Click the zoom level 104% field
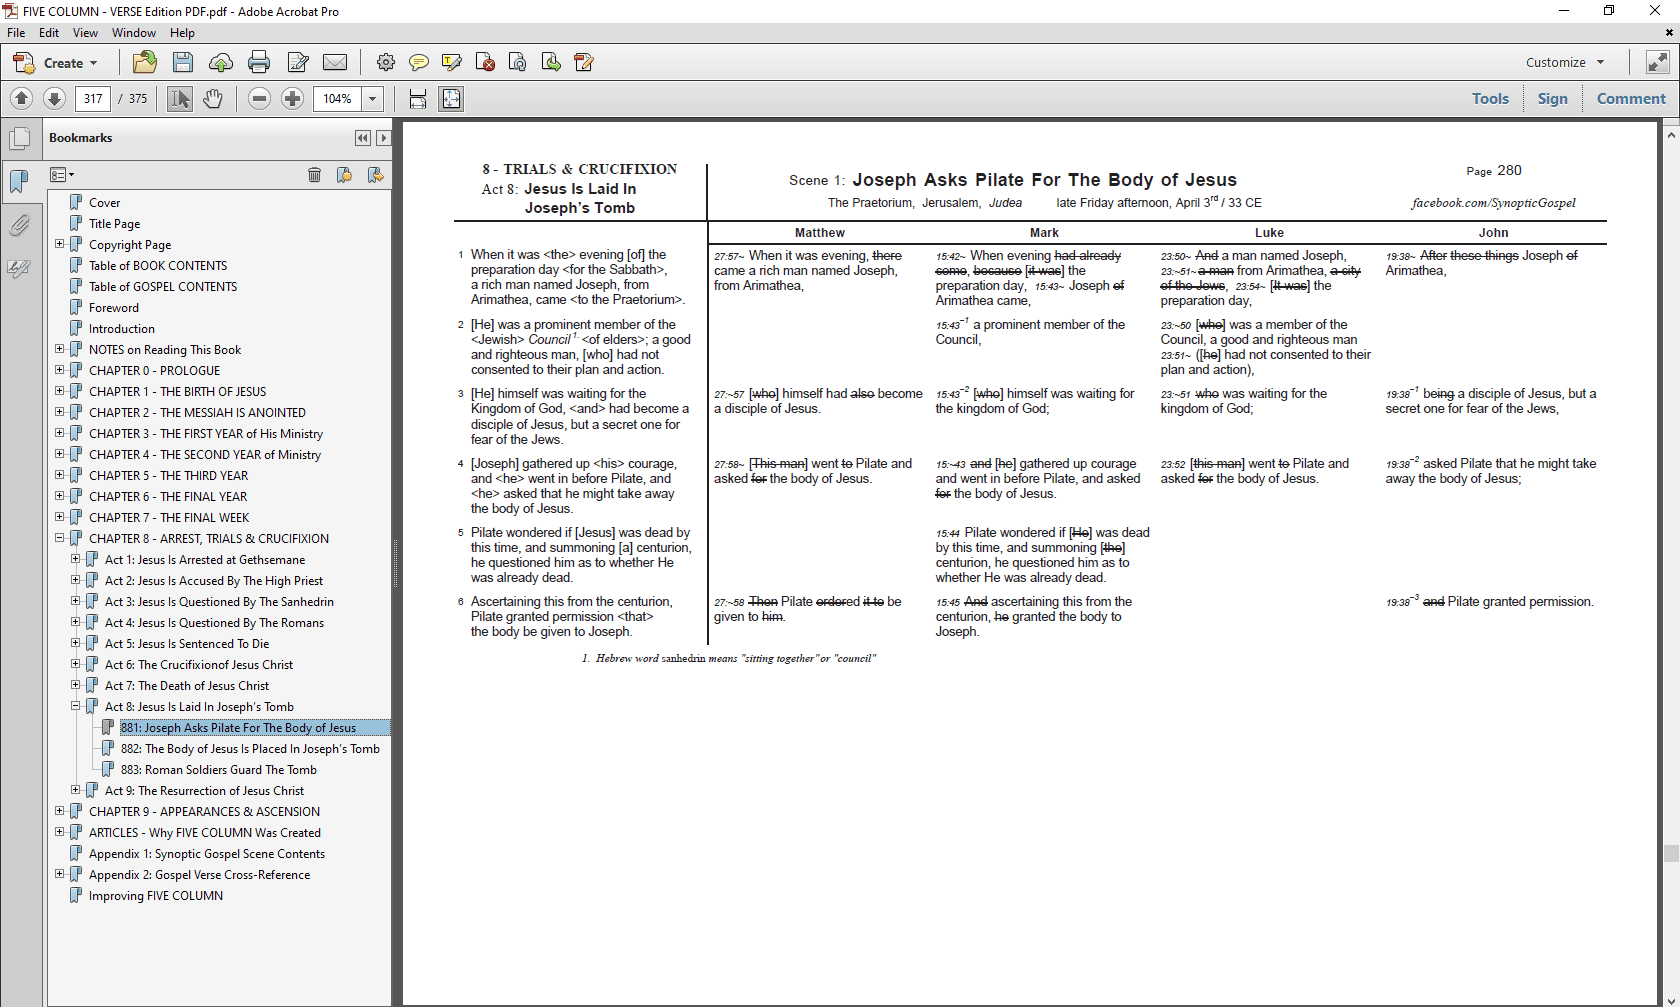Viewport: 1680px width, 1007px height. pos(338,98)
